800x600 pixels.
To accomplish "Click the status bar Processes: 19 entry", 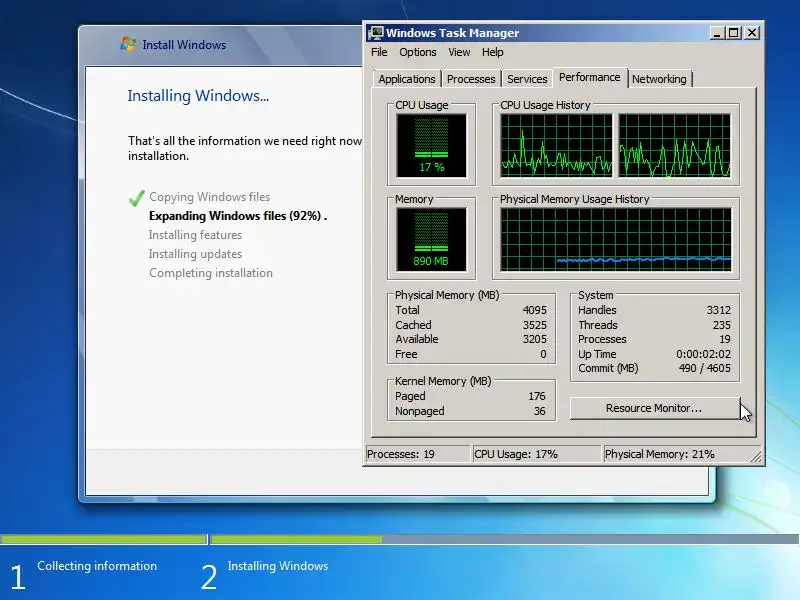I will pos(418,454).
